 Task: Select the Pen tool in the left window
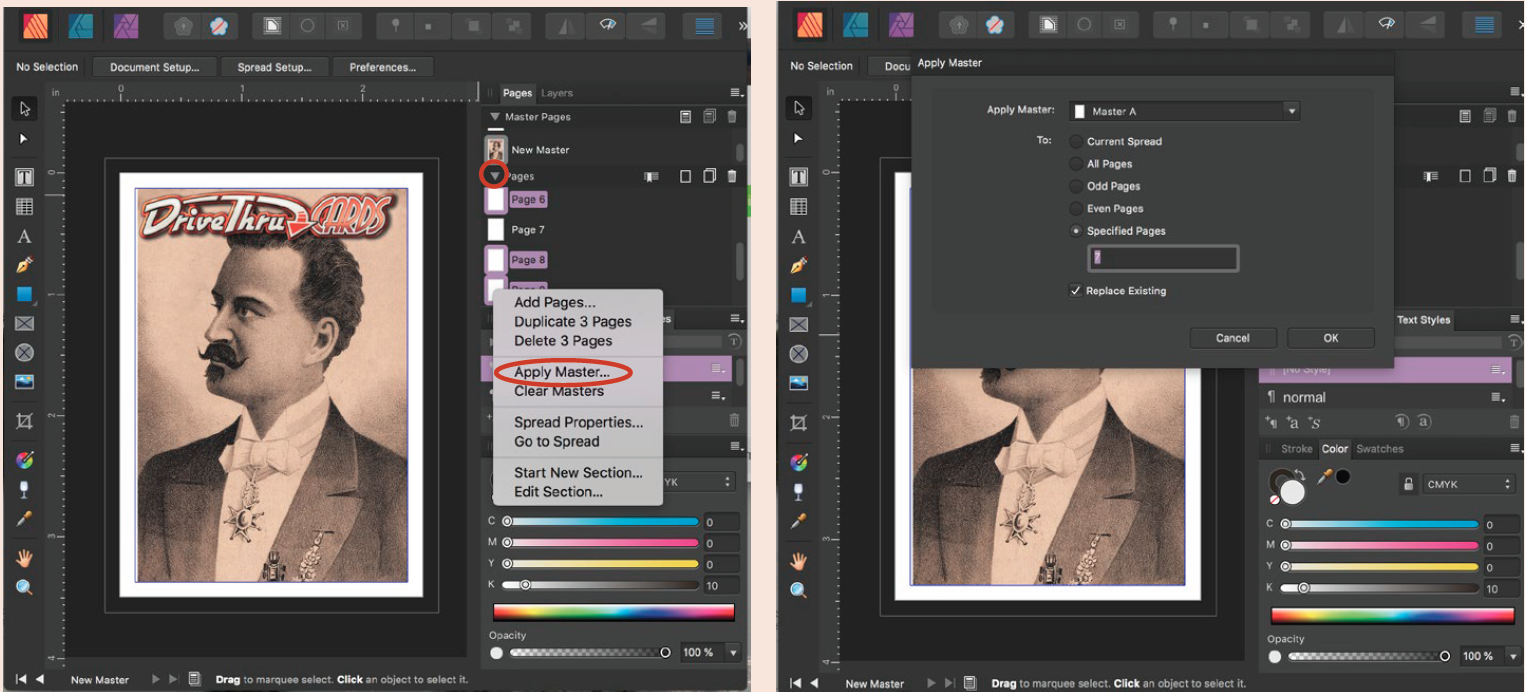click(25, 266)
